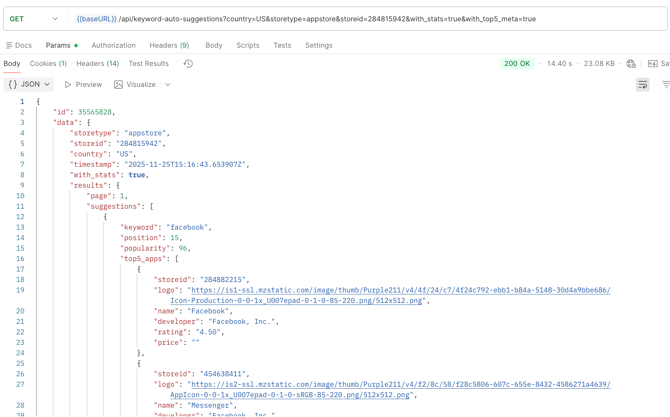
Task: Open the Cookies (1) response tab
Action: pos(48,64)
